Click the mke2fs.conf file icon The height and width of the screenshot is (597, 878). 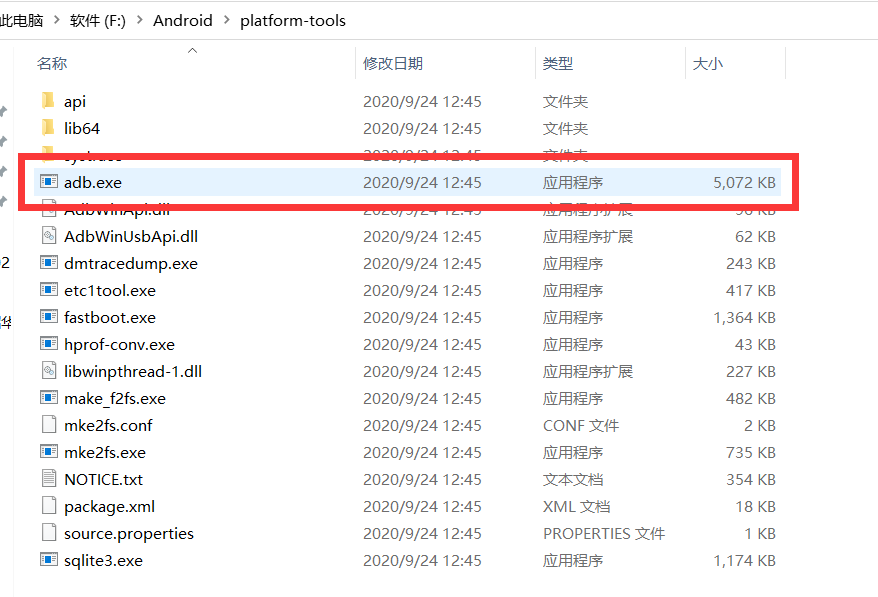(49, 425)
